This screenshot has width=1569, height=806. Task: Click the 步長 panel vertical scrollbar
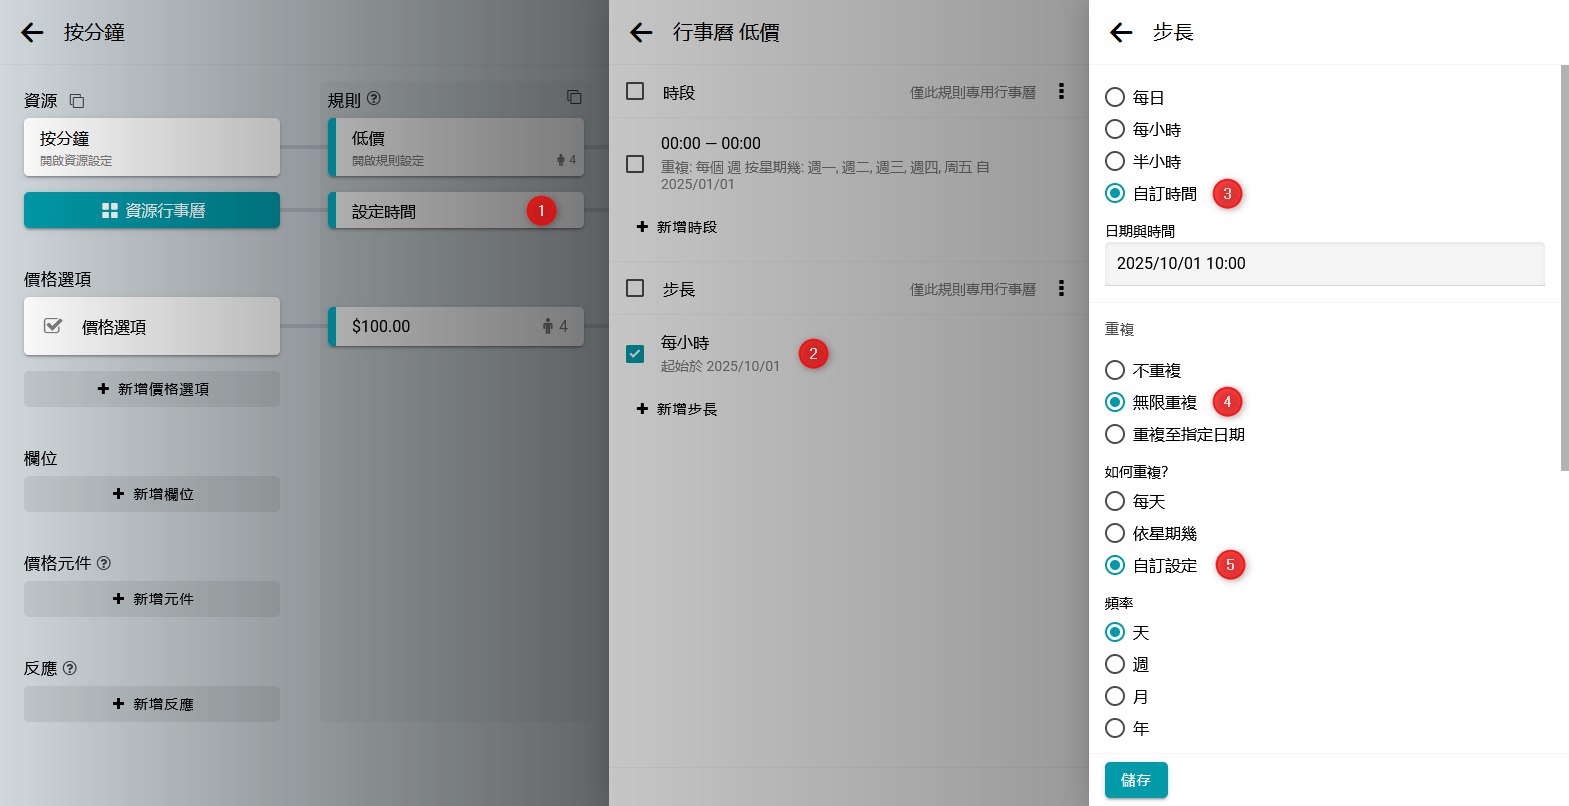coord(1564,268)
